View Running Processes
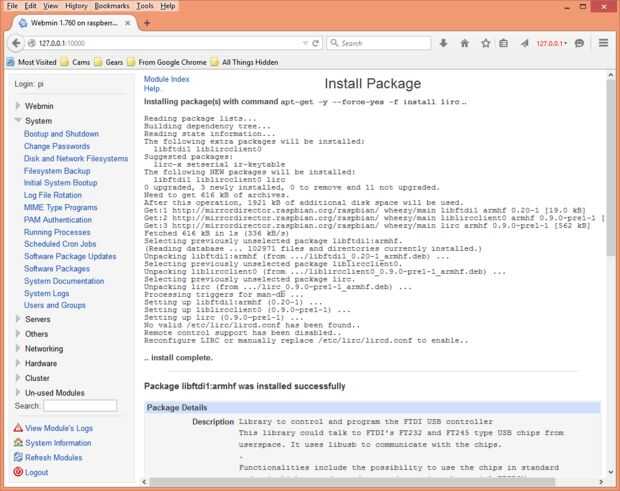The image size is (620, 491). click(x=57, y=232)
